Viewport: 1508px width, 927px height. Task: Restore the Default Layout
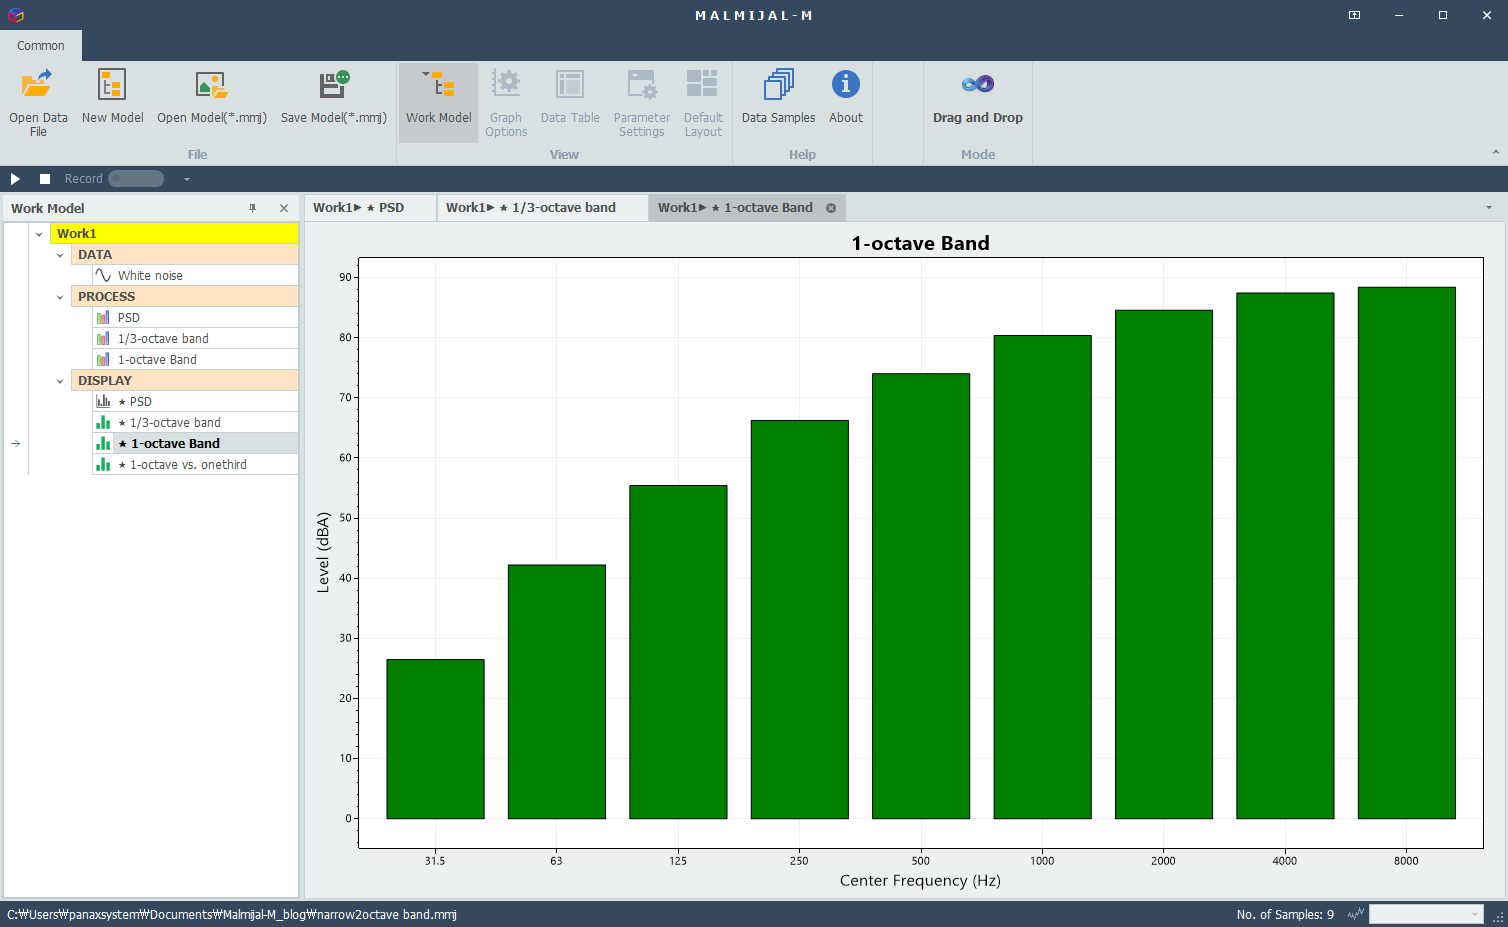pyautogui.click(x=703, y=103)
